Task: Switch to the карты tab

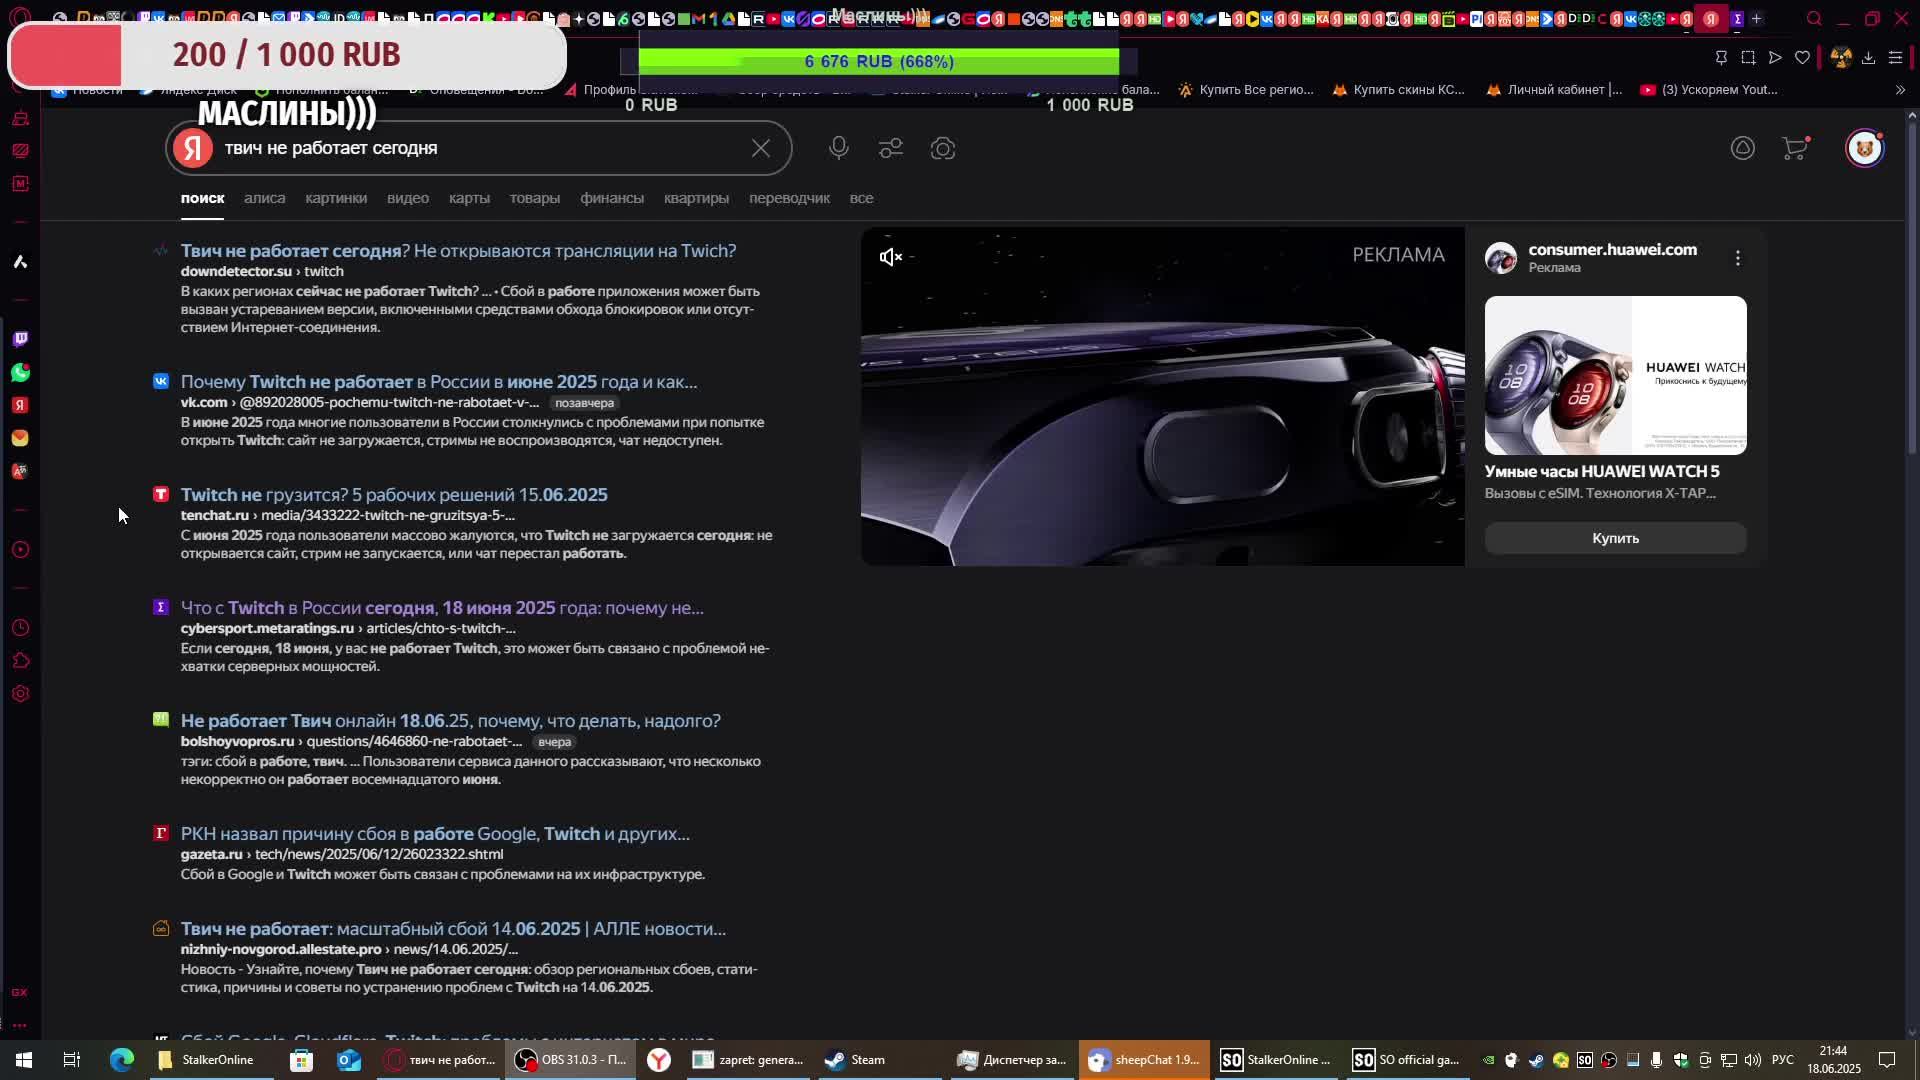Action: (469, 198)
